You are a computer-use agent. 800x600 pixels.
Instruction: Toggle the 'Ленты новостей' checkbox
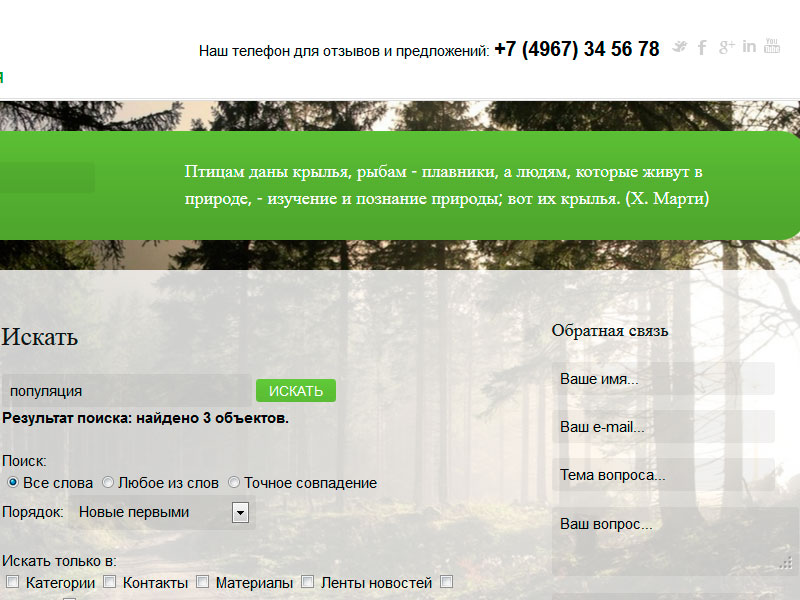click(308, 582)
